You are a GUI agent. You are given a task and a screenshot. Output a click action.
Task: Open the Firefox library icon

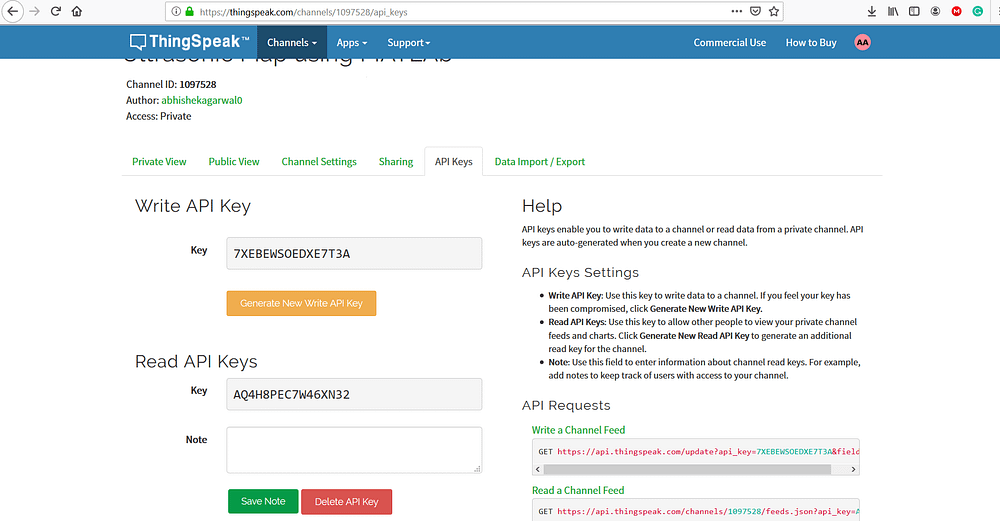(893, 11)
